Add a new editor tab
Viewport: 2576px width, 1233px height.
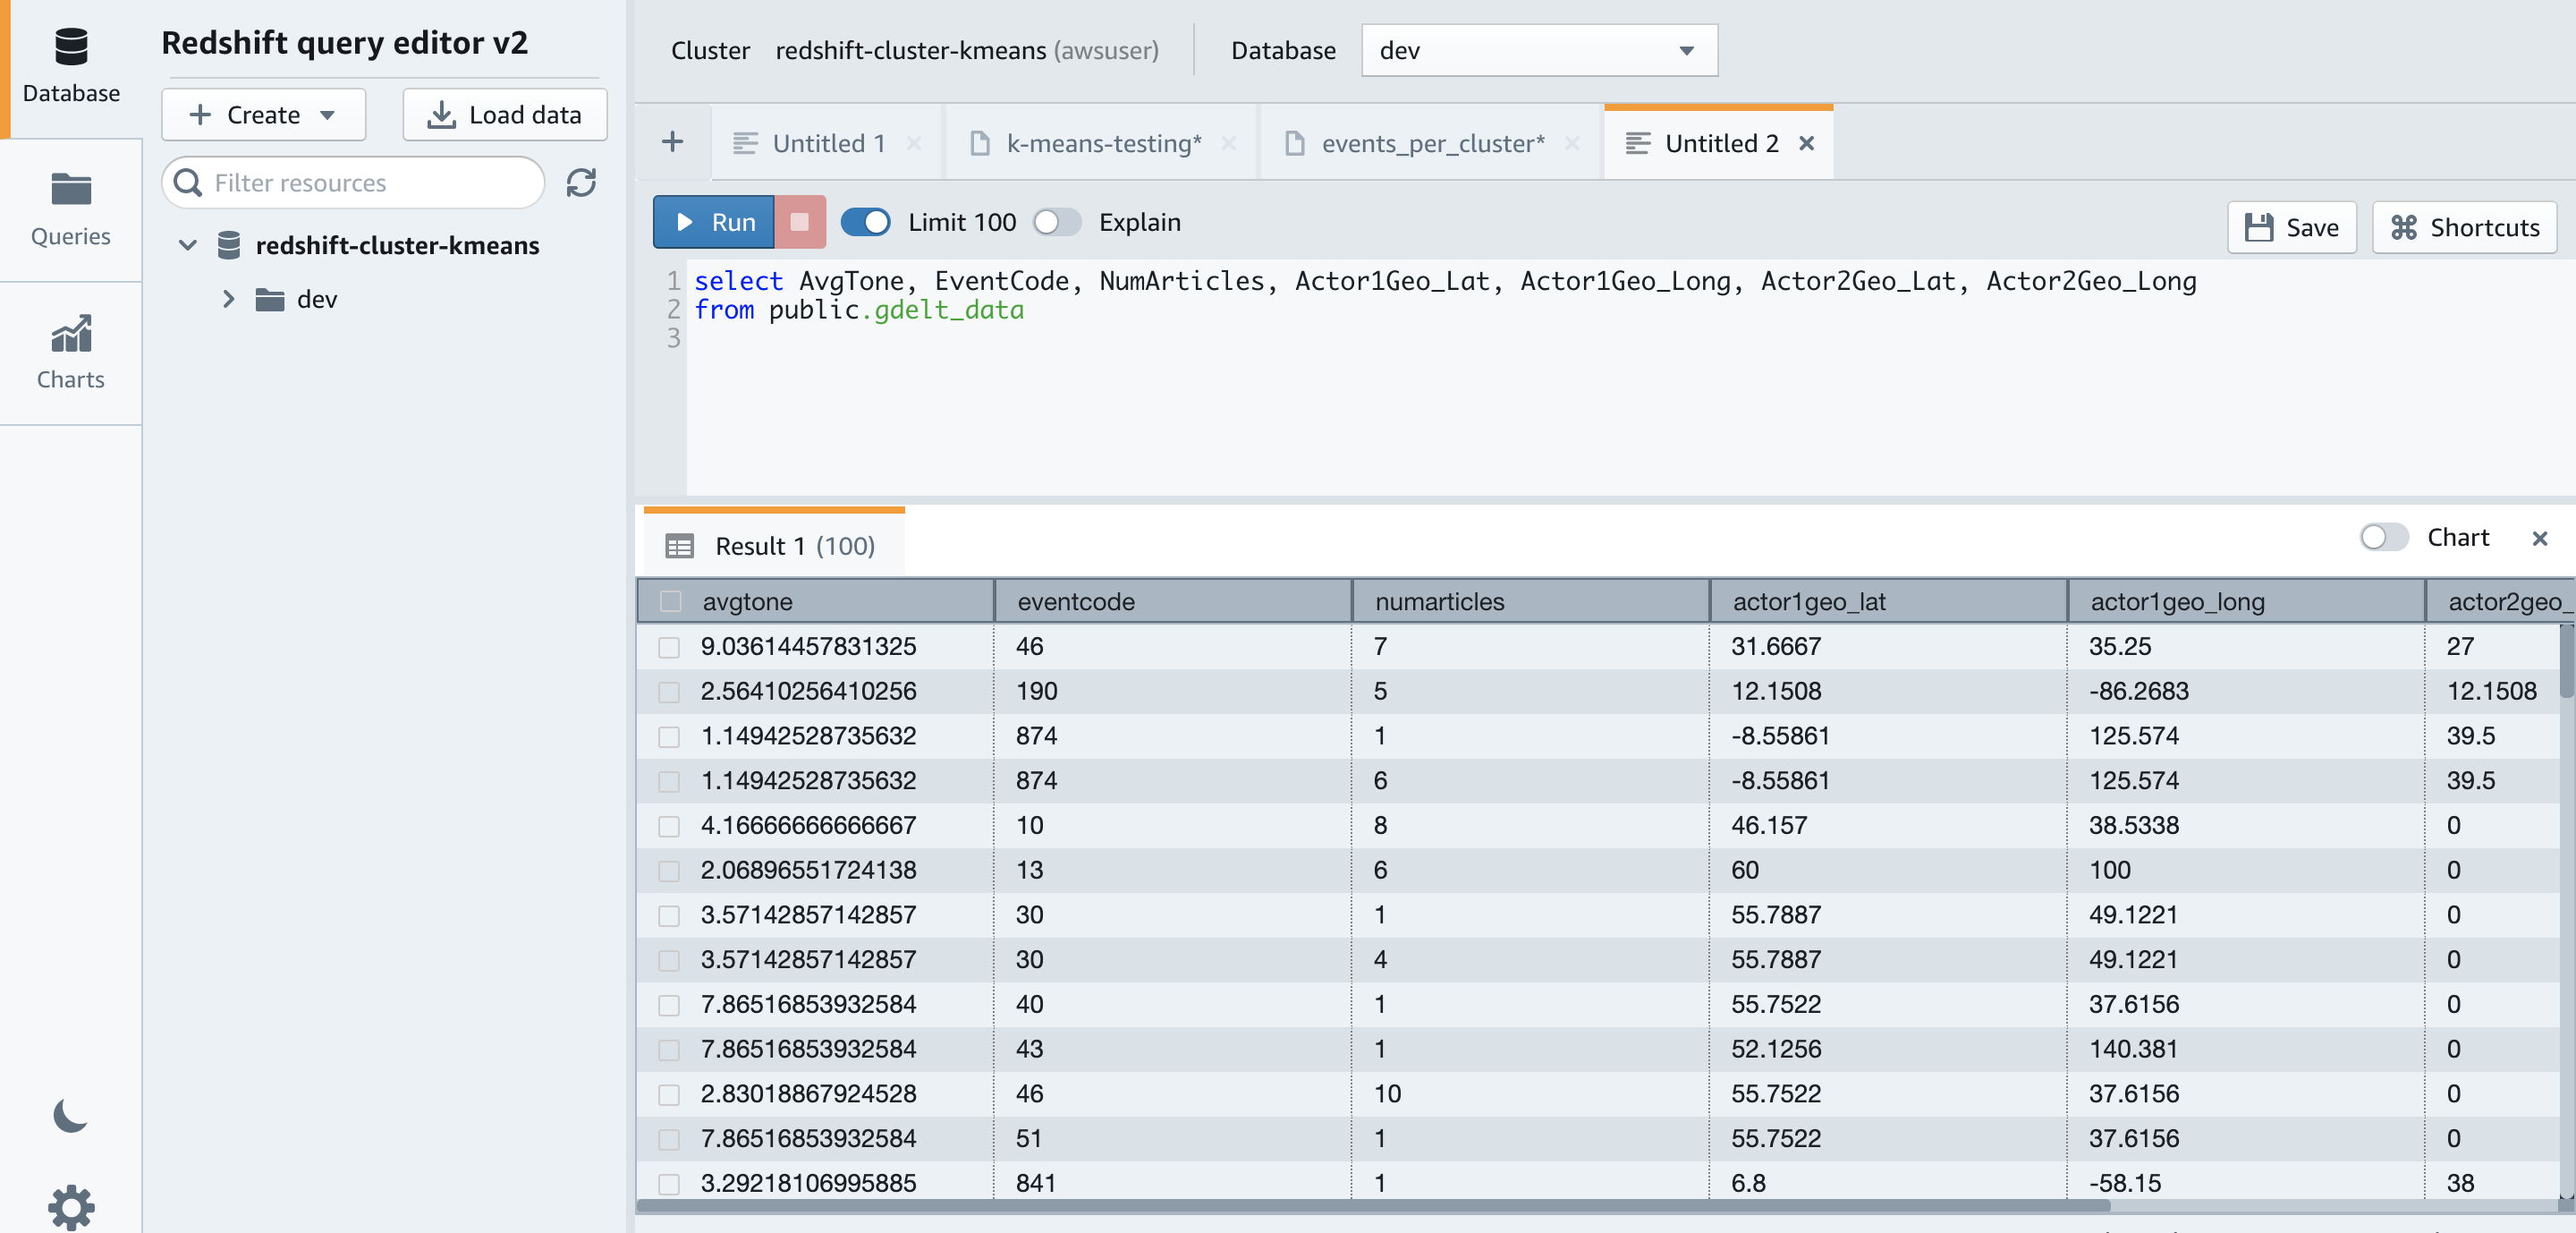pos(673,142)
